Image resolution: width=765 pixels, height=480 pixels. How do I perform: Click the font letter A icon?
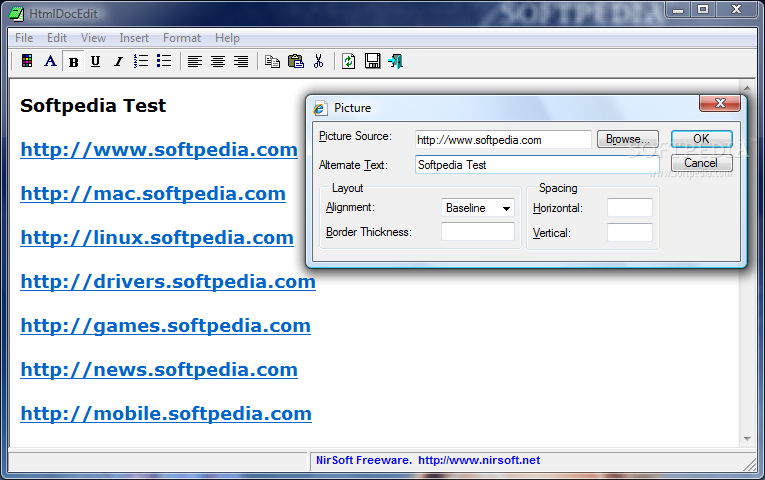pyautogui.click(x=50, y=61)
